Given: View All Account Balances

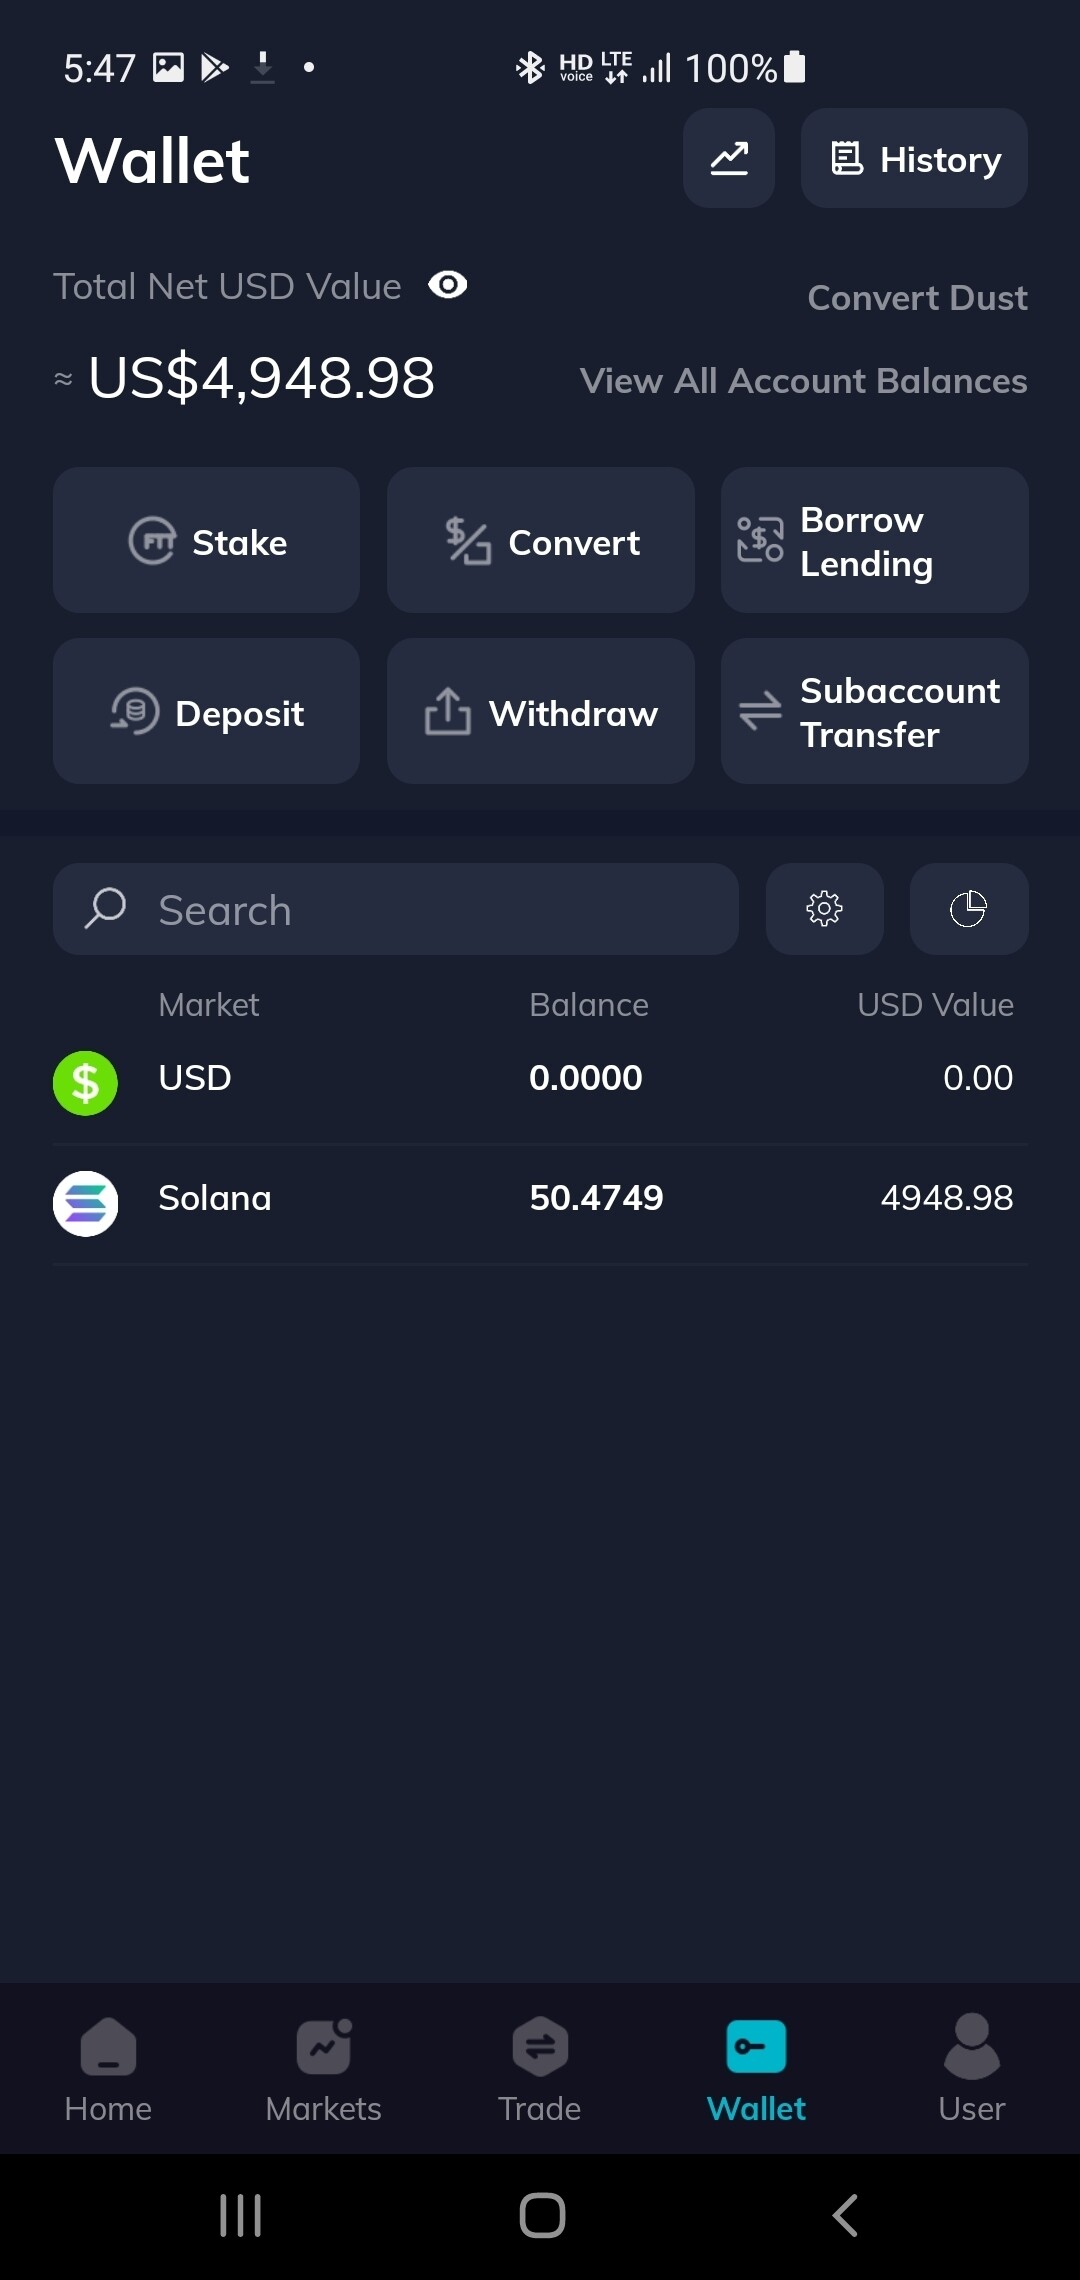Looking at the screenshot, I should coord(803,381).
